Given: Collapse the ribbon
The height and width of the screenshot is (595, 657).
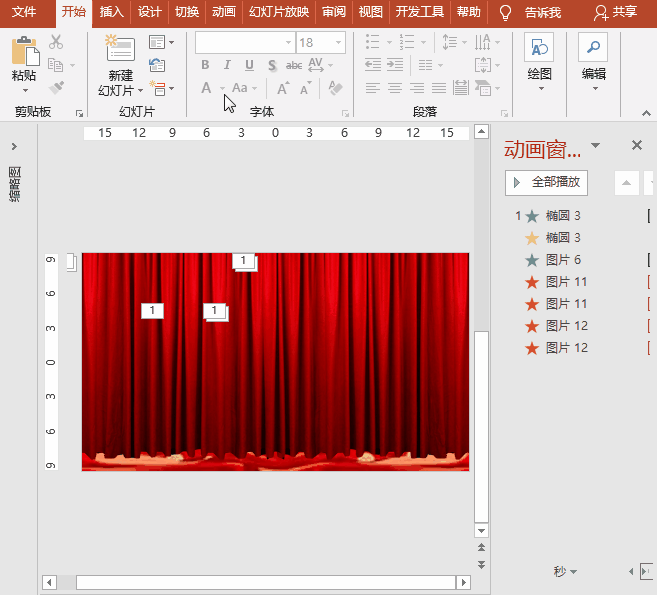Looking at the screenshot, I should [x=646, y=113].
